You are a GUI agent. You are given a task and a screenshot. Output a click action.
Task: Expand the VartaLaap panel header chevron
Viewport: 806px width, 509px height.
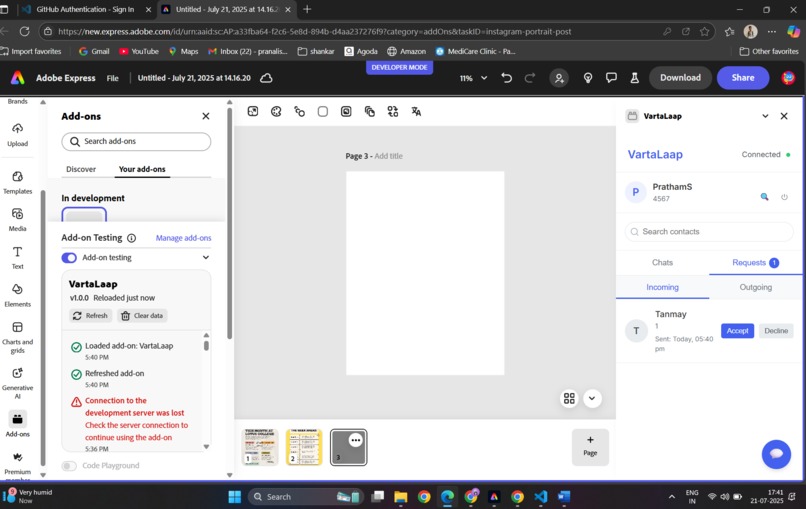point(765,116)
